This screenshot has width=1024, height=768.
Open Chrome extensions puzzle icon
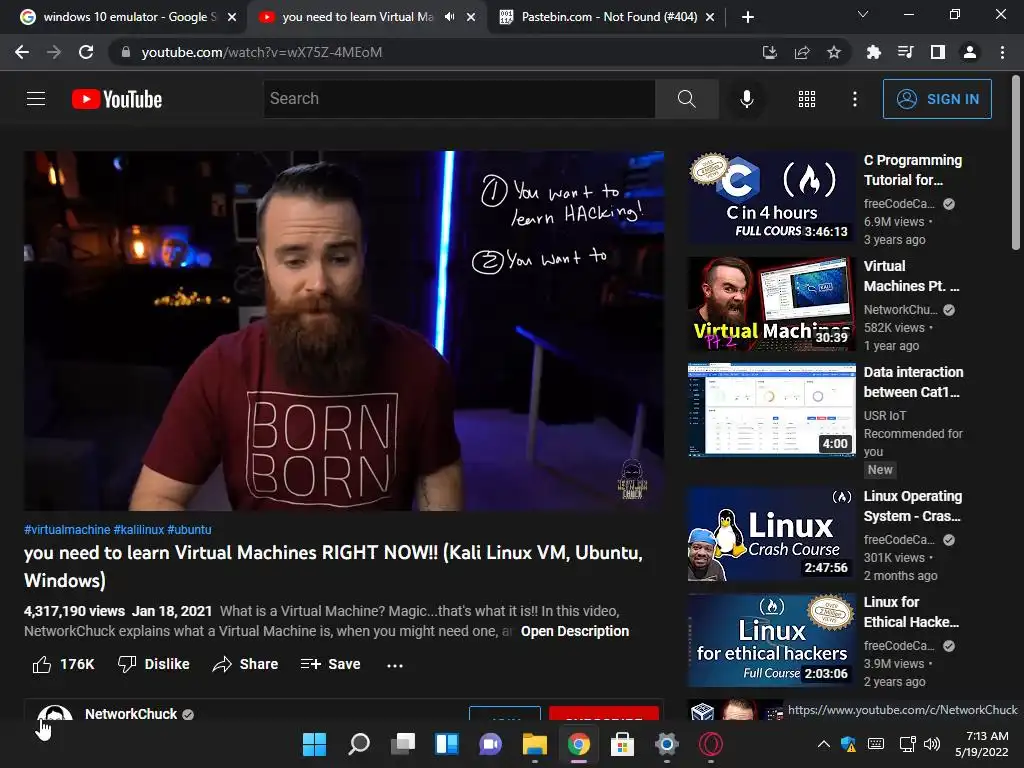click(873, 52)
